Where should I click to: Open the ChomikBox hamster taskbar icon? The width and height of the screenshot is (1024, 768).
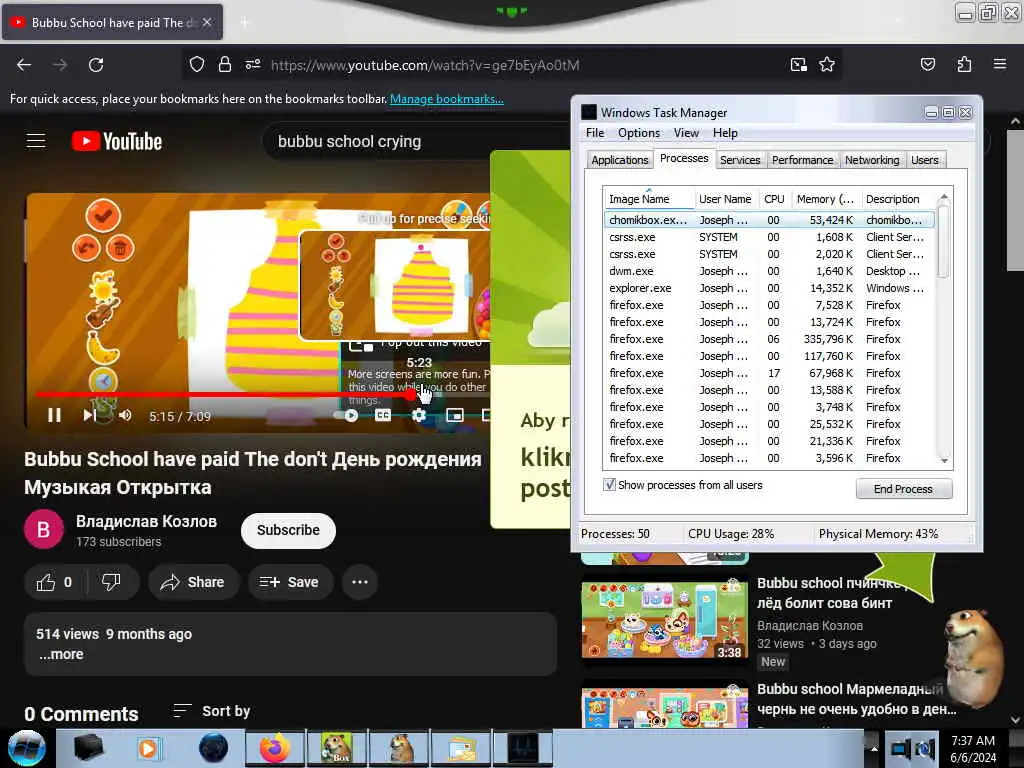tap(336, 748)
